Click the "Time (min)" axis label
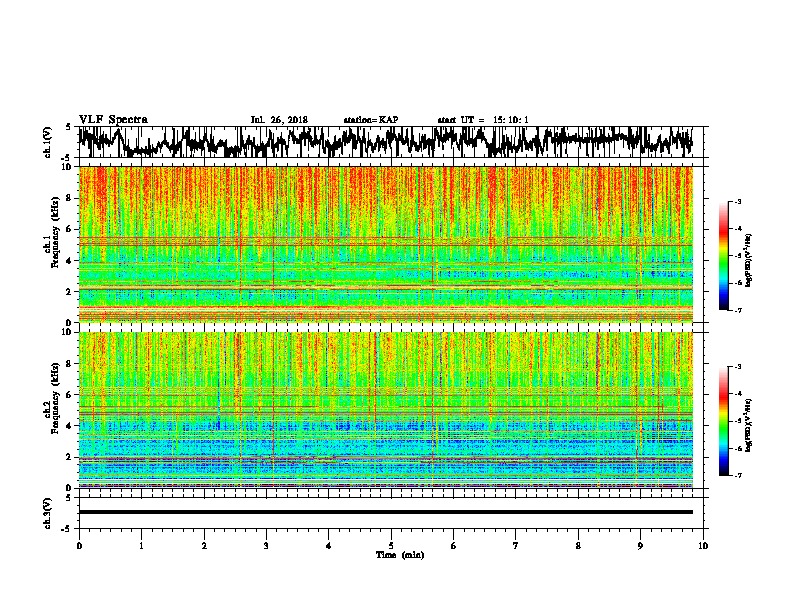Viewport: 792px width, 612px height. (x=400, y=555)
